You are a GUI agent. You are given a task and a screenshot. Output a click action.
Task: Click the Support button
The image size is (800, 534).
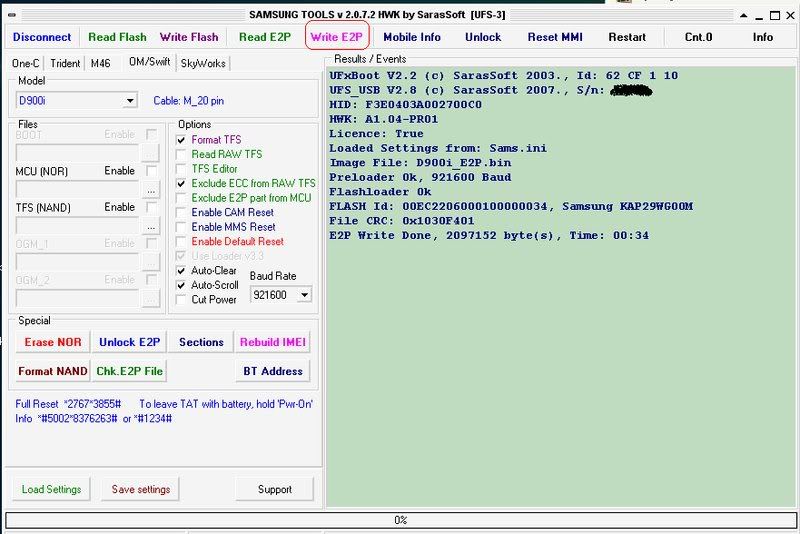coord(274,489)
